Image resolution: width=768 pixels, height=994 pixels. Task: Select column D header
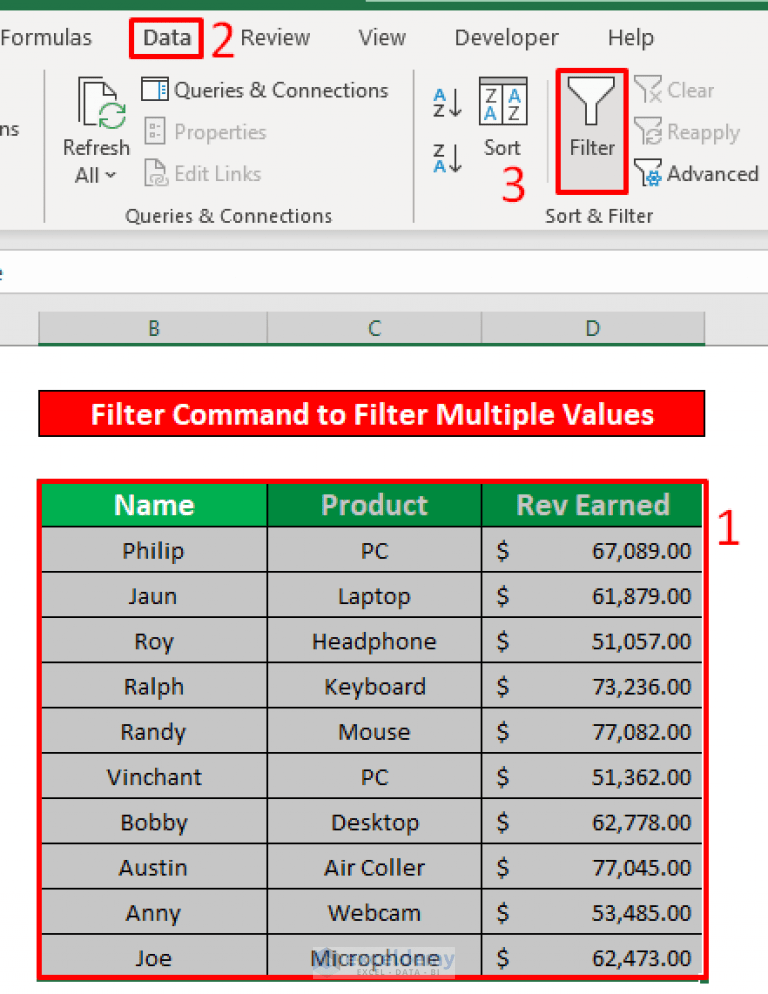[593, 328]
